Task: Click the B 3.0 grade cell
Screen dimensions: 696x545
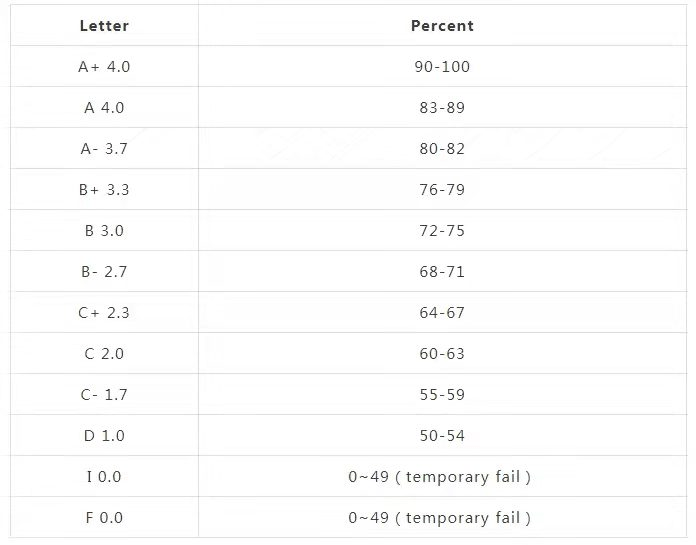Action: pyautogui.click(x=104, y=231)
